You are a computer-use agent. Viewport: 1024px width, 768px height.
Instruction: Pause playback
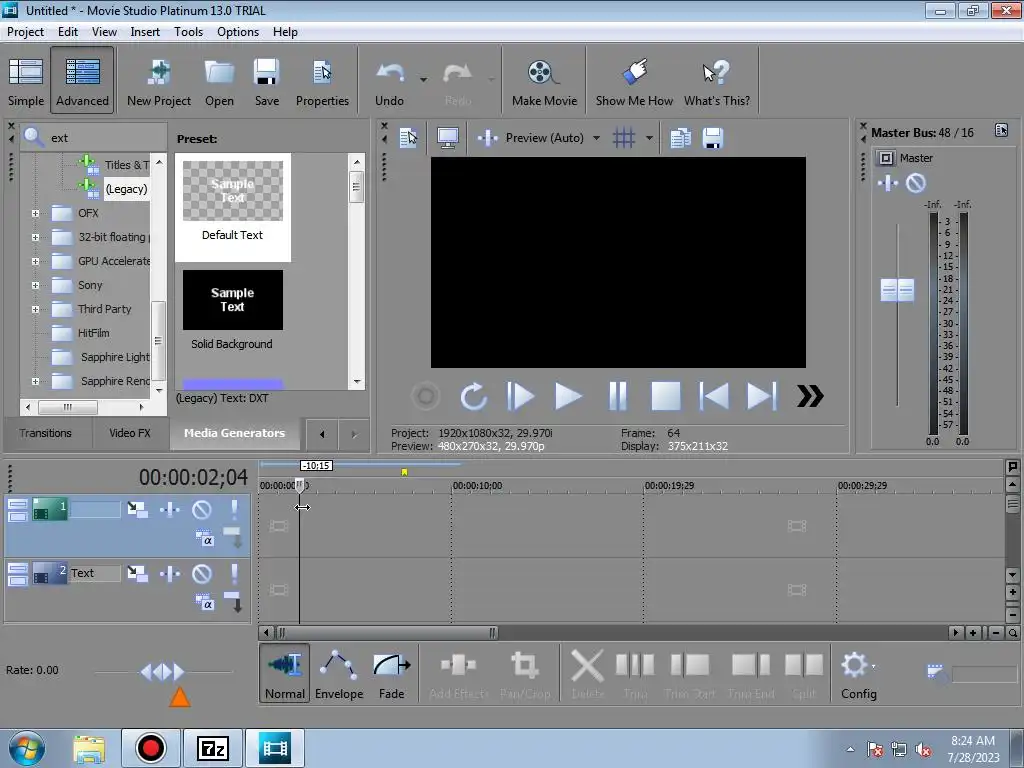617,396
